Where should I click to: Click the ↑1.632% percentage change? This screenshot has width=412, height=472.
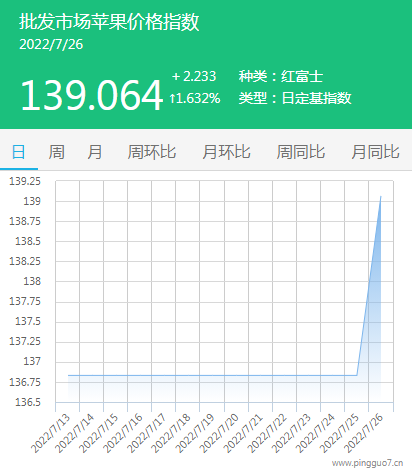(195, 98)
